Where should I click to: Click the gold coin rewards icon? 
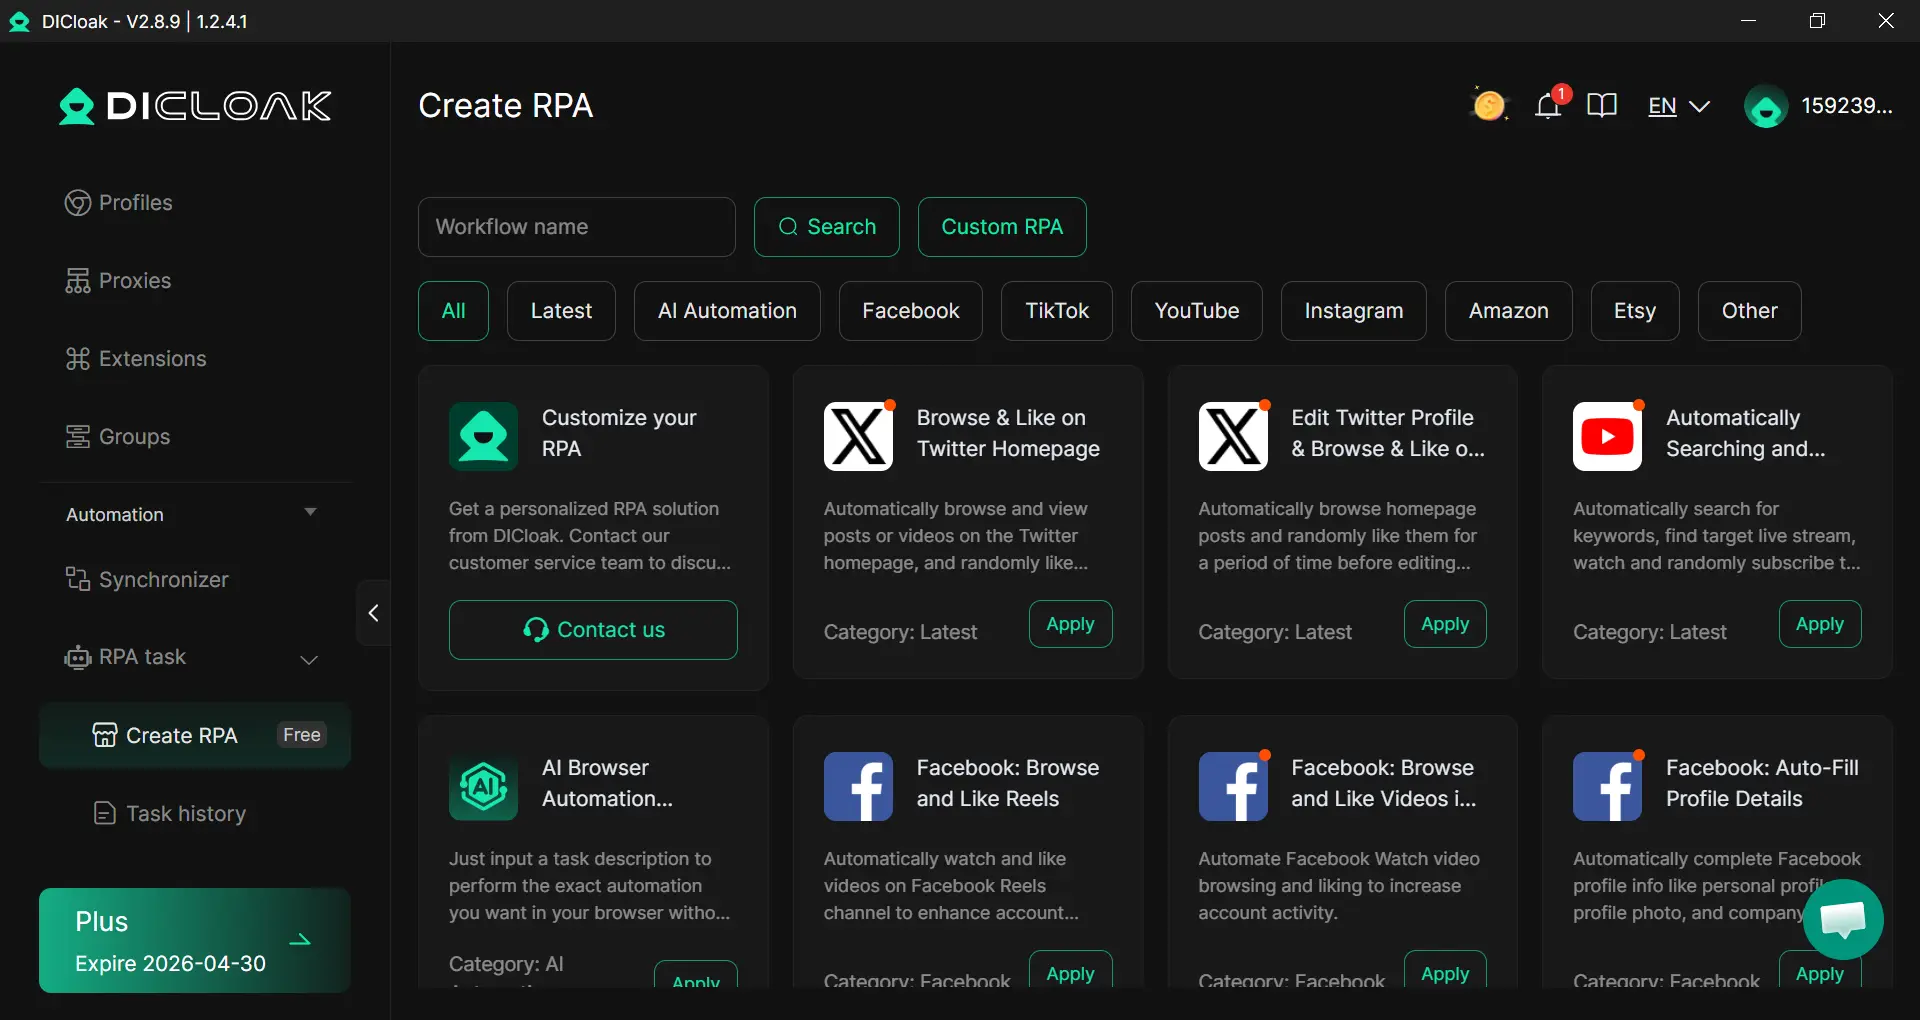point(1488,105)
